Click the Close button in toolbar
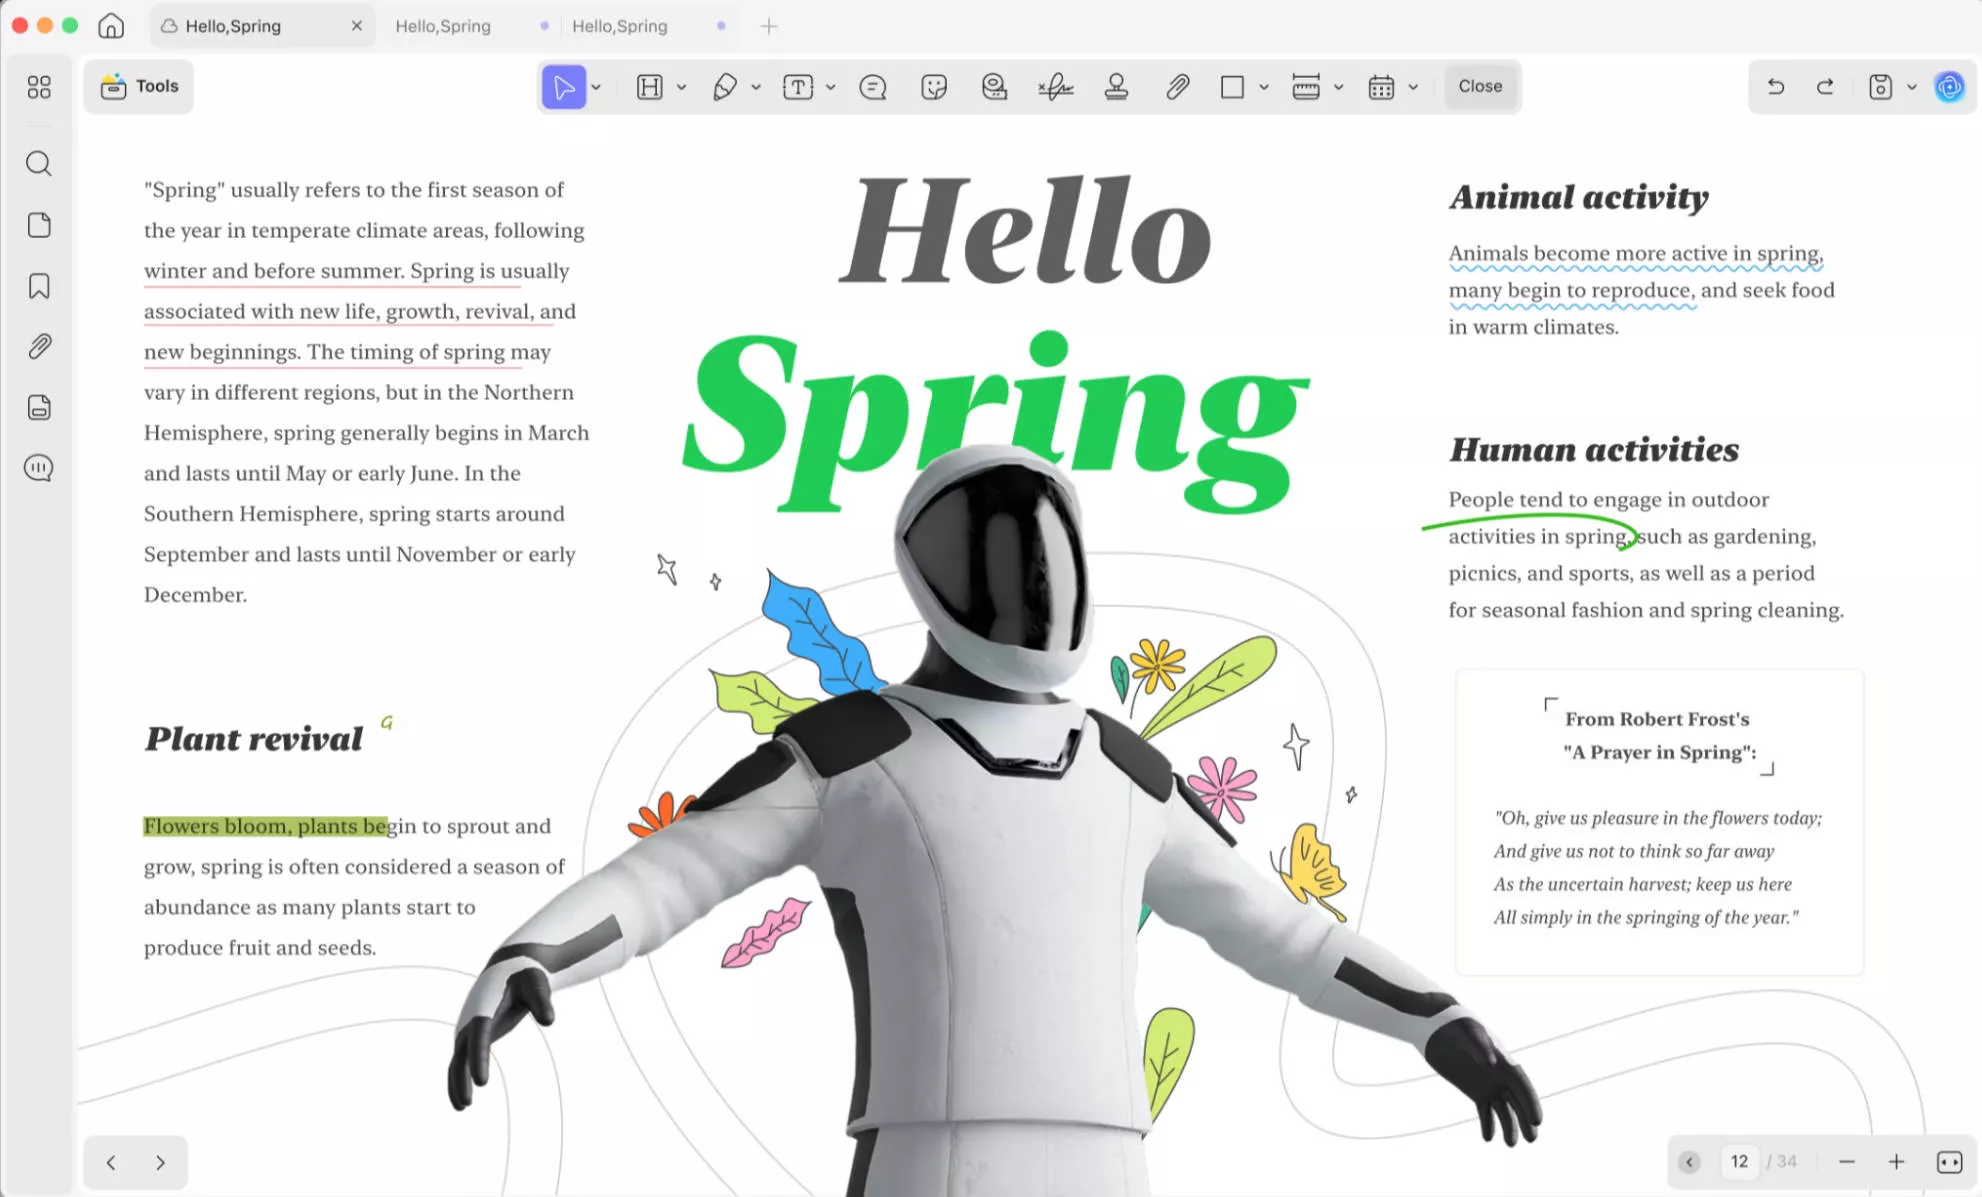Image resolution: width=1982 pixels, height=1197 pixels. [x=1479, y=86]
